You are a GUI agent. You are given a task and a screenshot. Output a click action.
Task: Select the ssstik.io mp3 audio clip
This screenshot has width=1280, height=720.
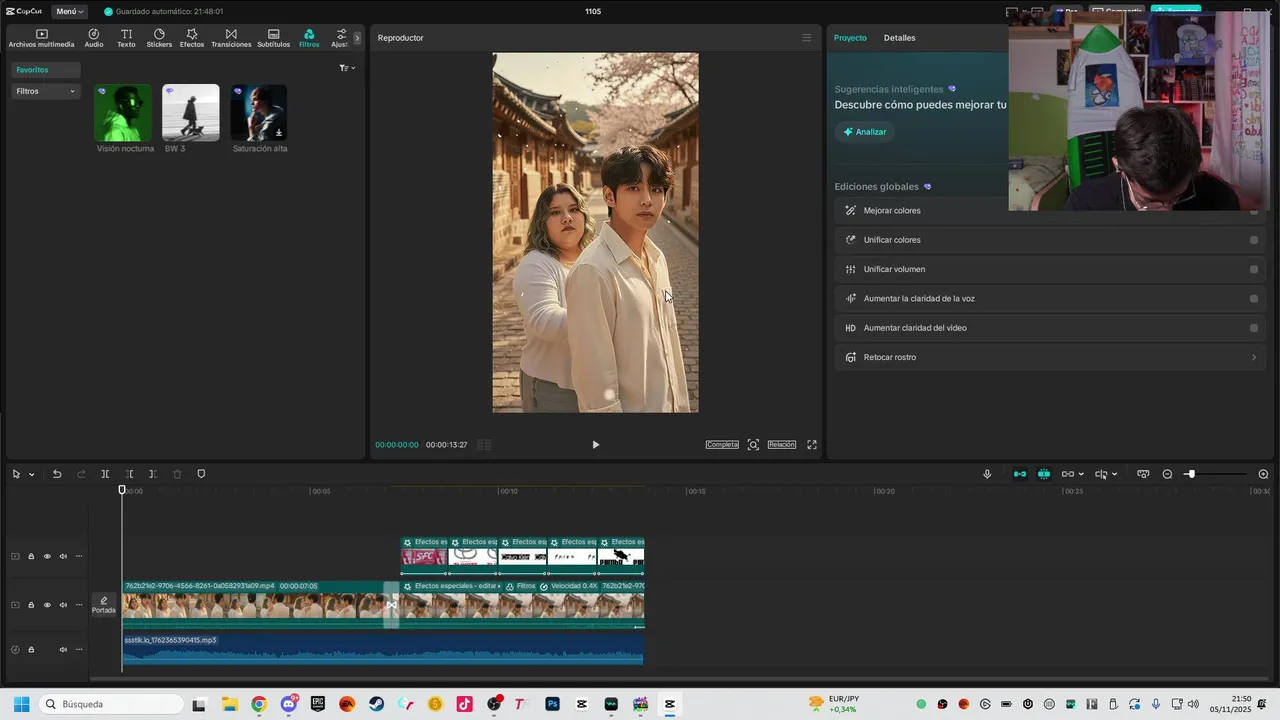click(x=383, y=649)
